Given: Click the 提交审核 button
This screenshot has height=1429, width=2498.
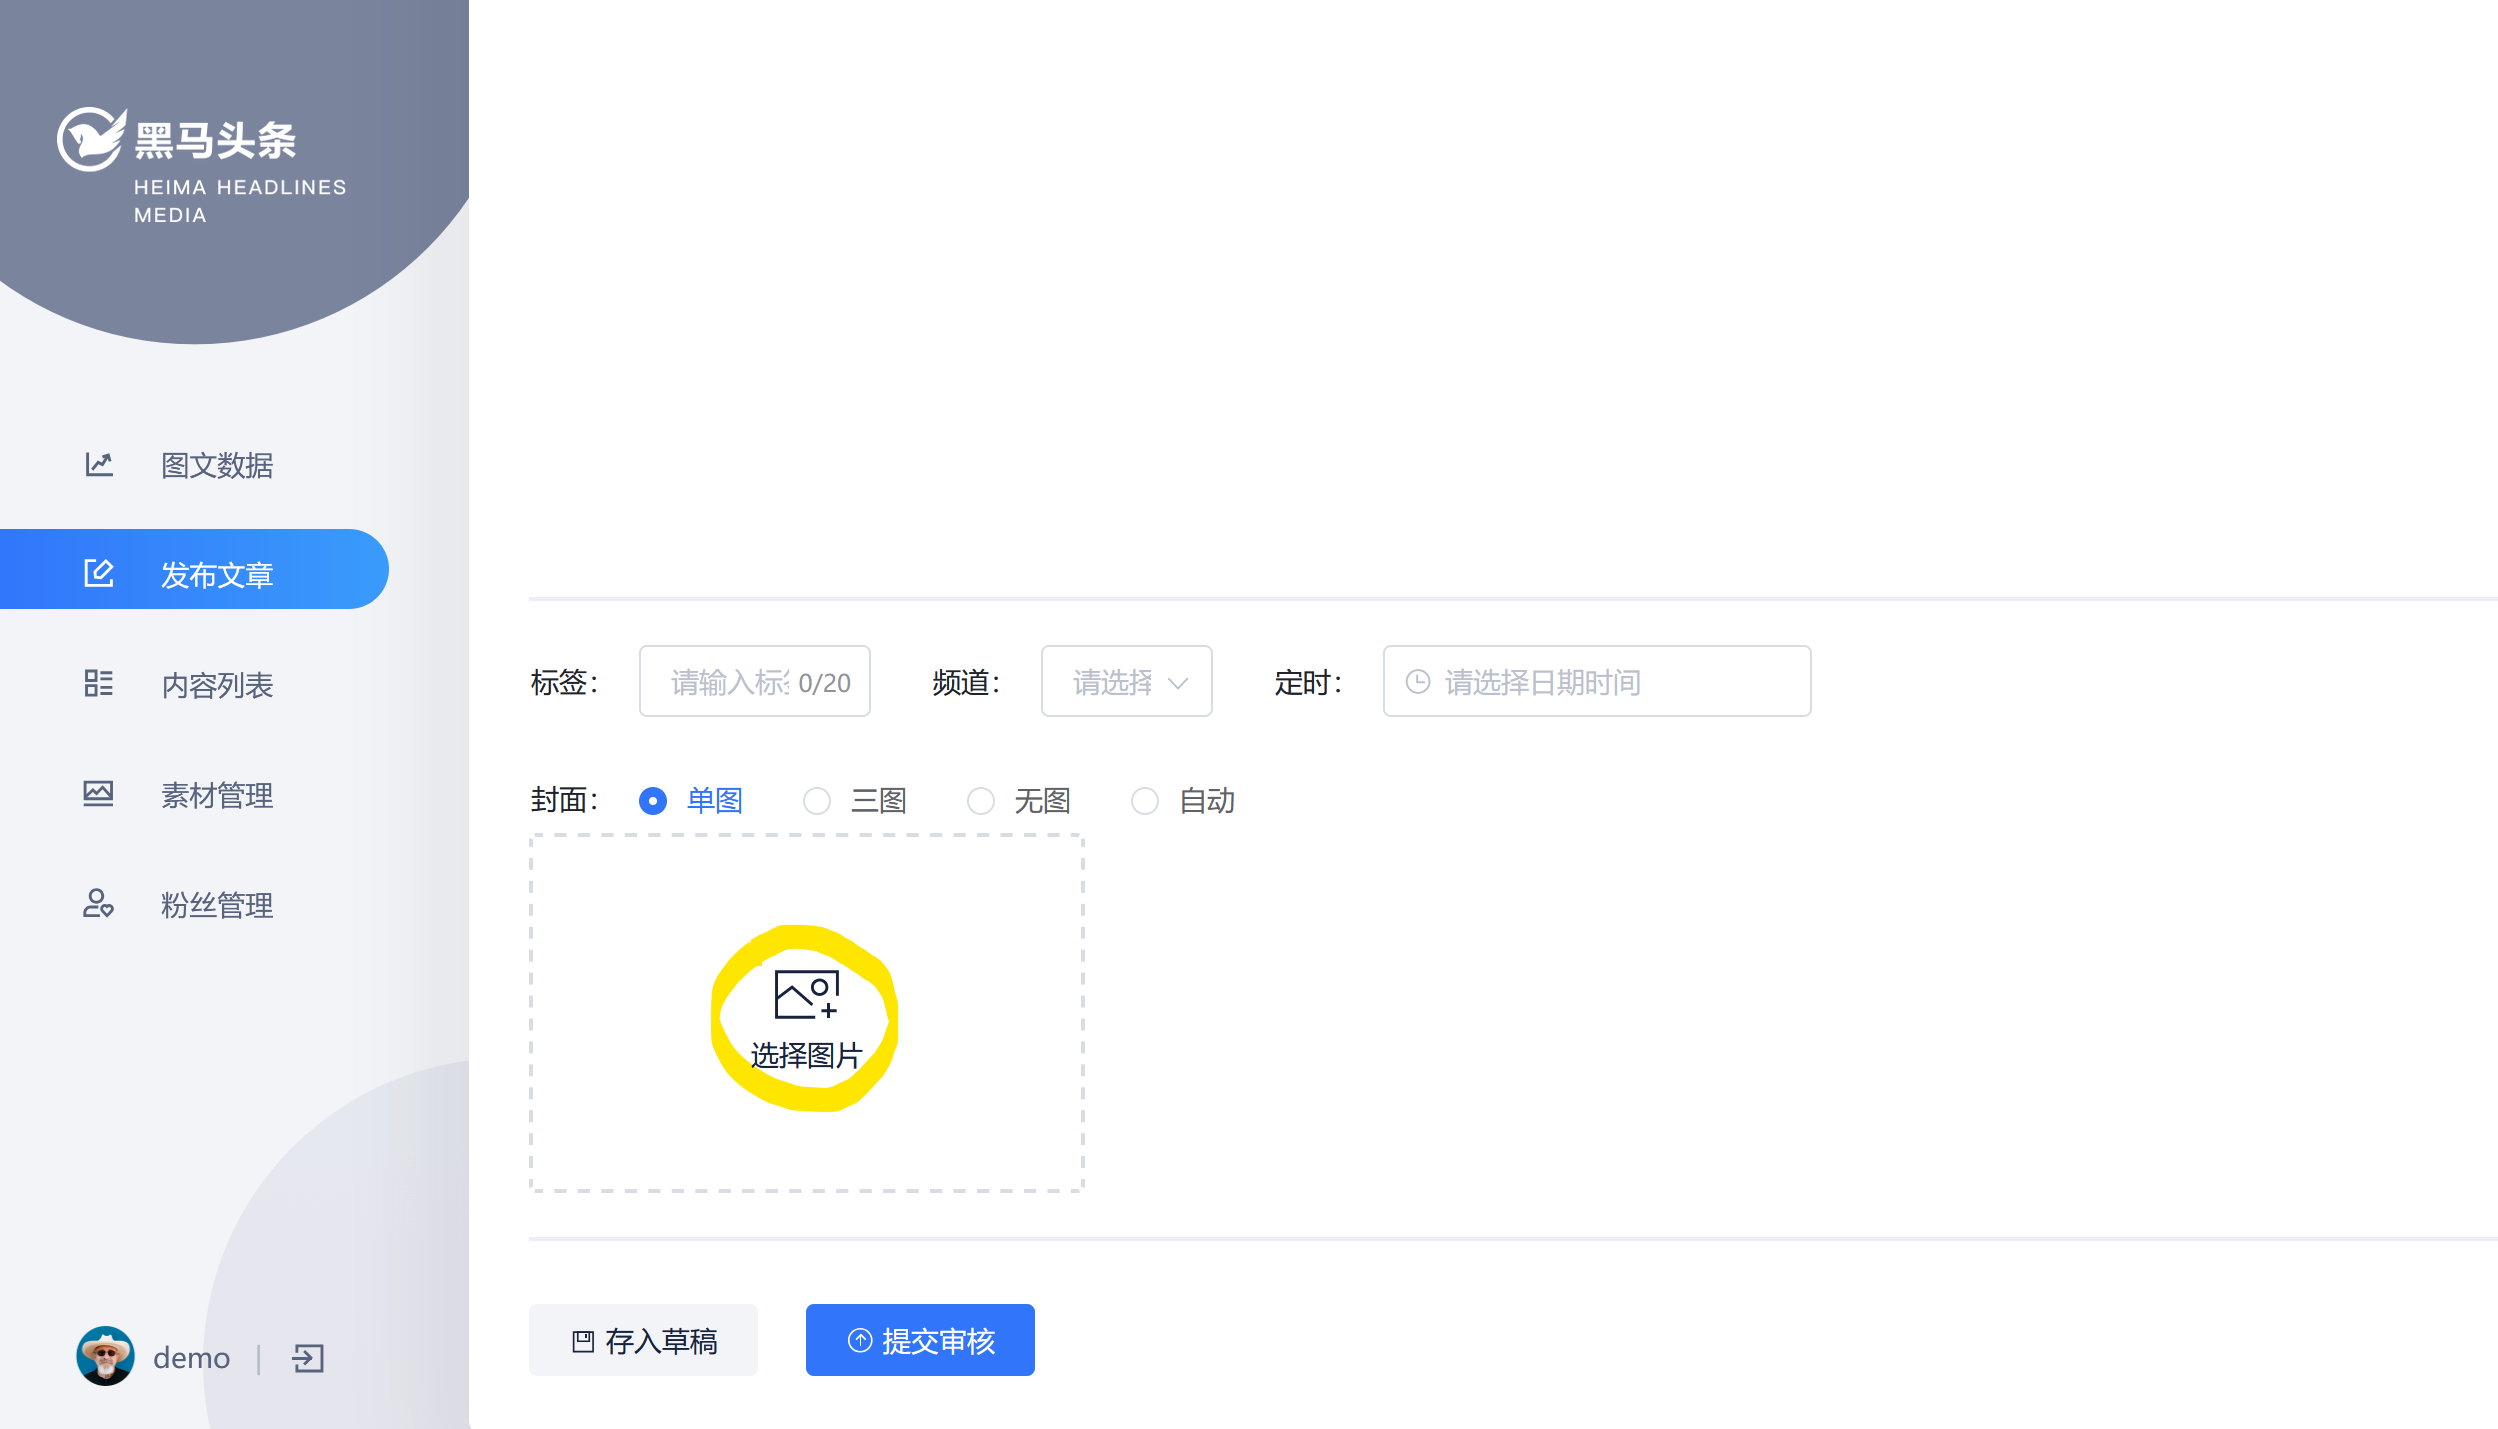Looking at the screenshot, I should (920, 1340).
